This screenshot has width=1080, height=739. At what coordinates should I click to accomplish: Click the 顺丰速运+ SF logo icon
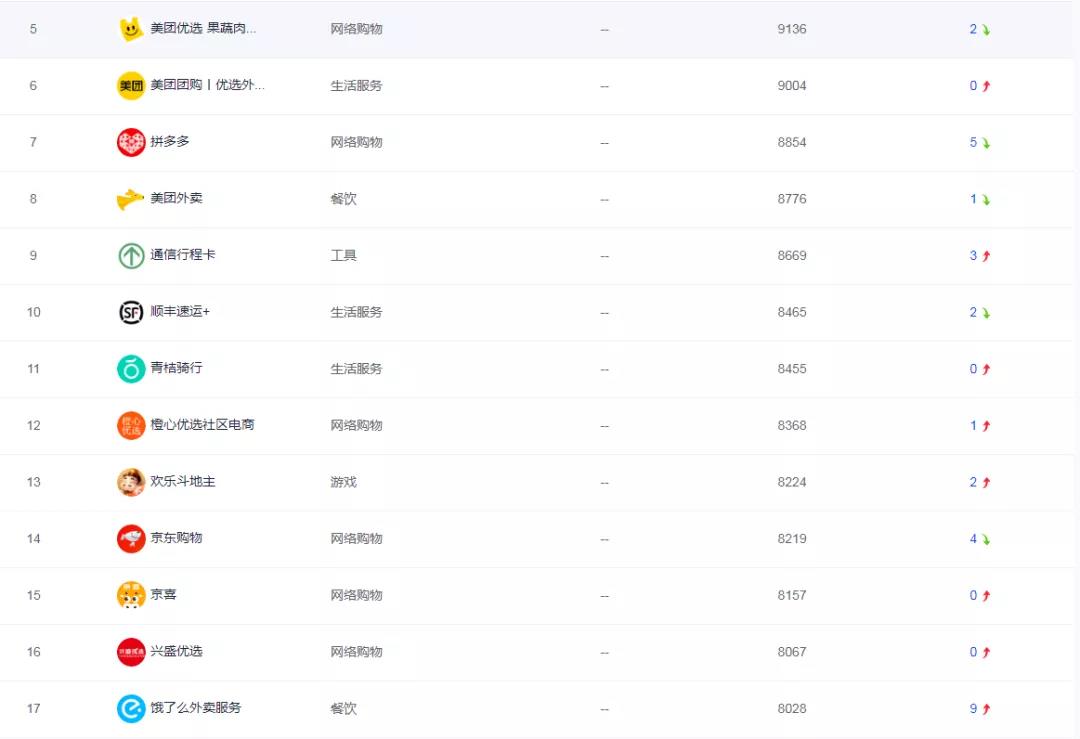131,312
